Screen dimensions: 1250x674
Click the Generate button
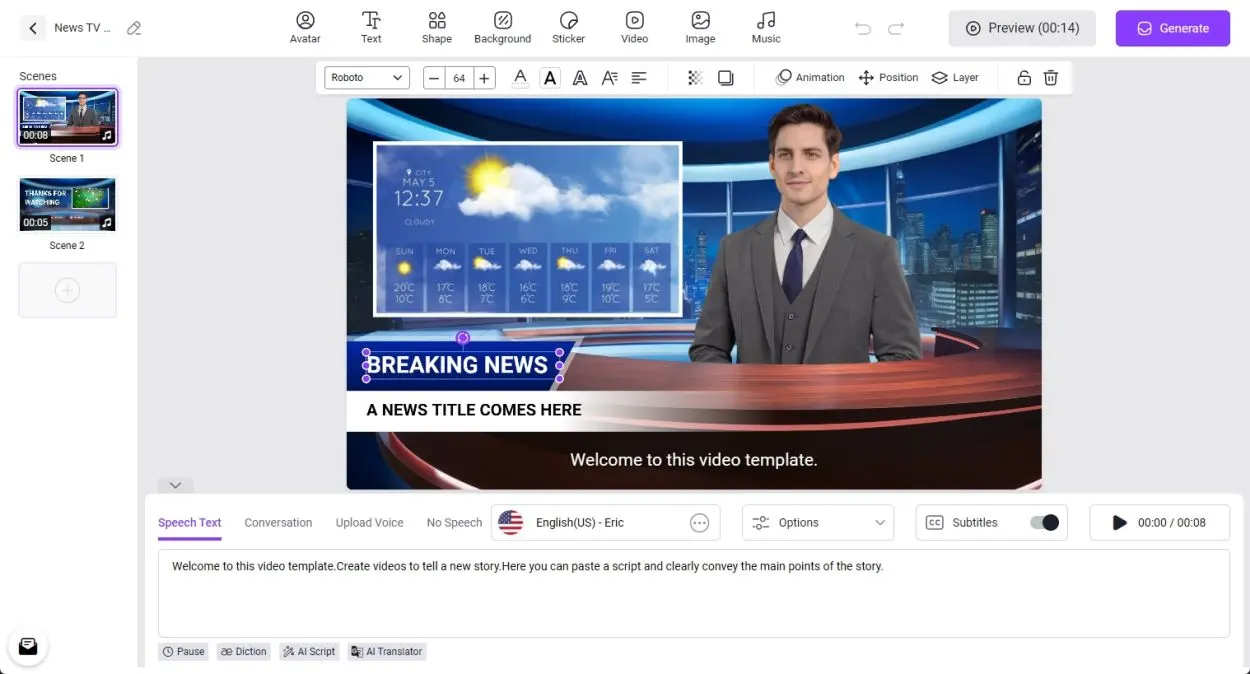tap(1172, 28)
